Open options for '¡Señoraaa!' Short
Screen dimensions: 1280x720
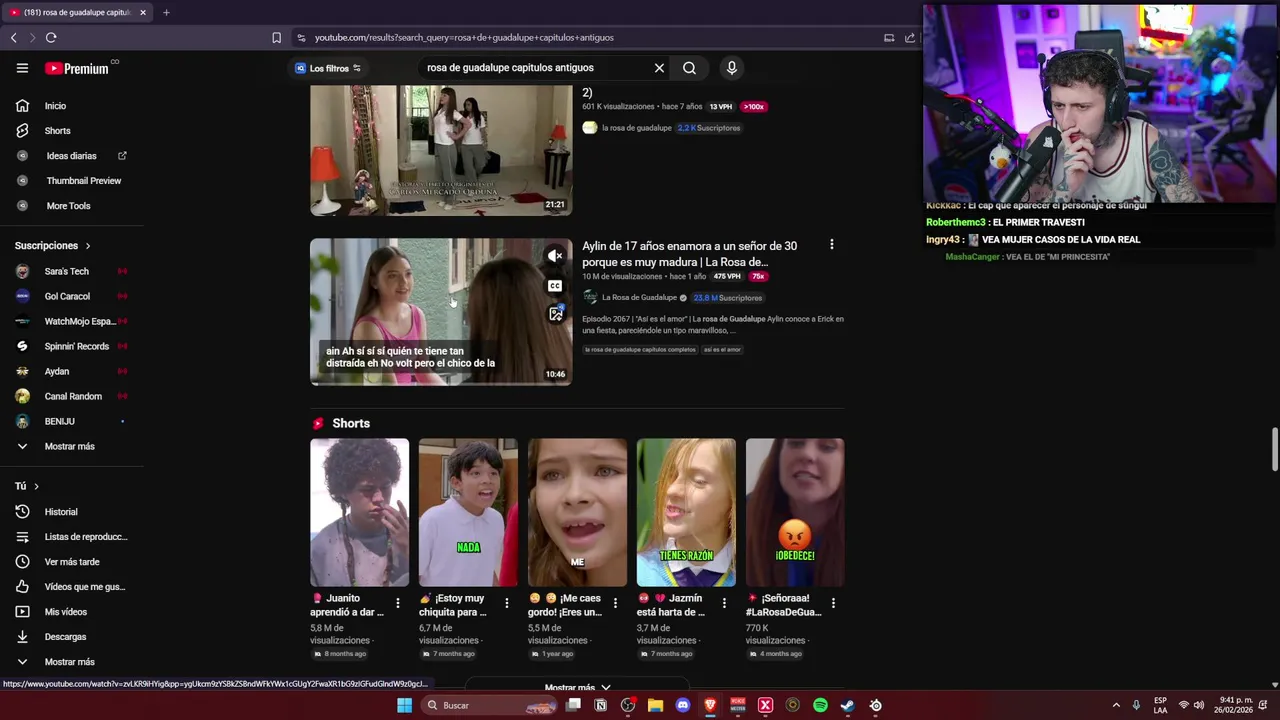point(833,603)
